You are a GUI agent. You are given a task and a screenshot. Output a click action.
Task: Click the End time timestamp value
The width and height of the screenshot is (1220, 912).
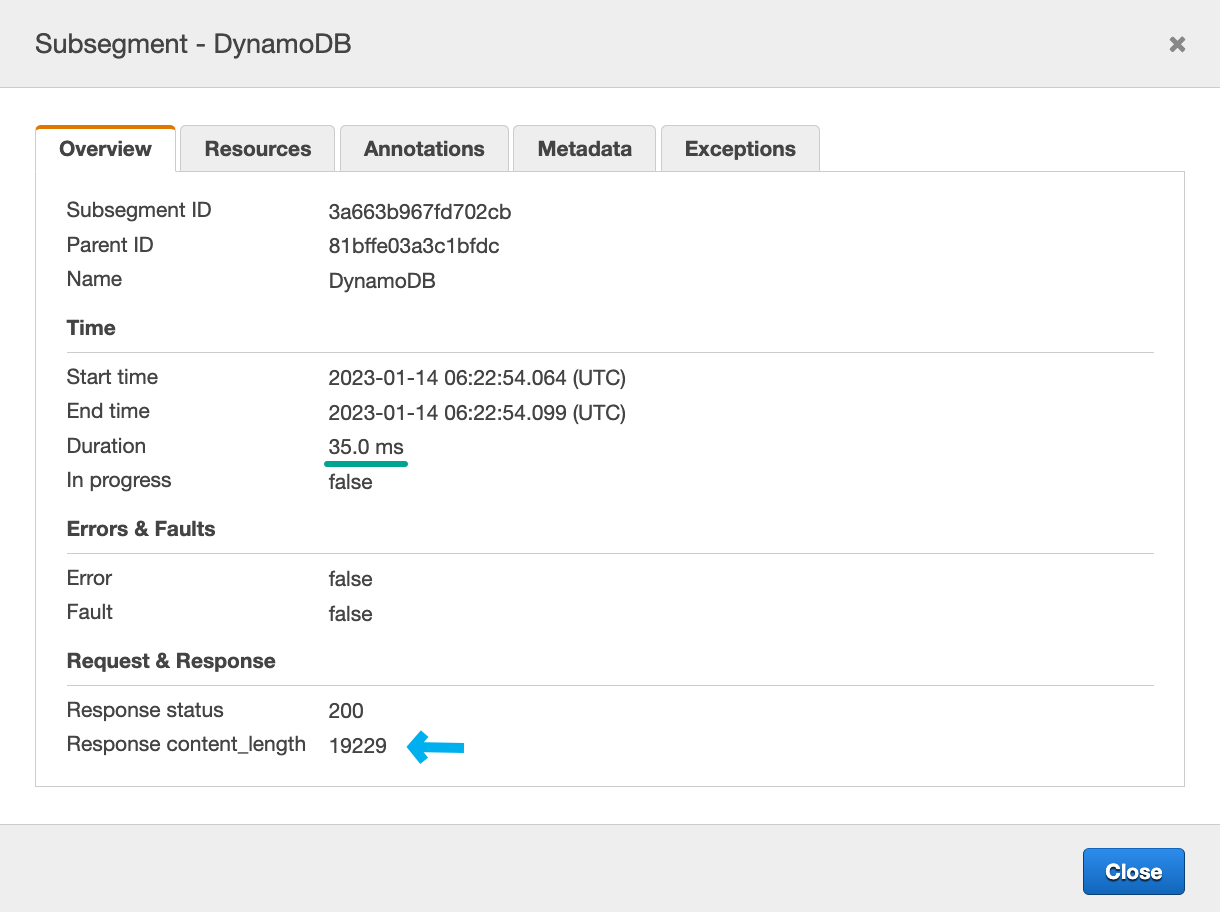pos(477,412)
